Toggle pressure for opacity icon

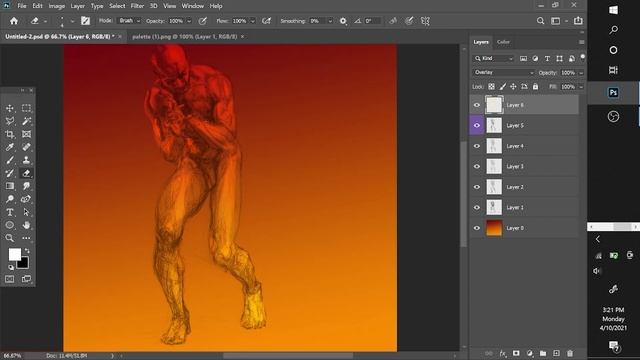202,21
